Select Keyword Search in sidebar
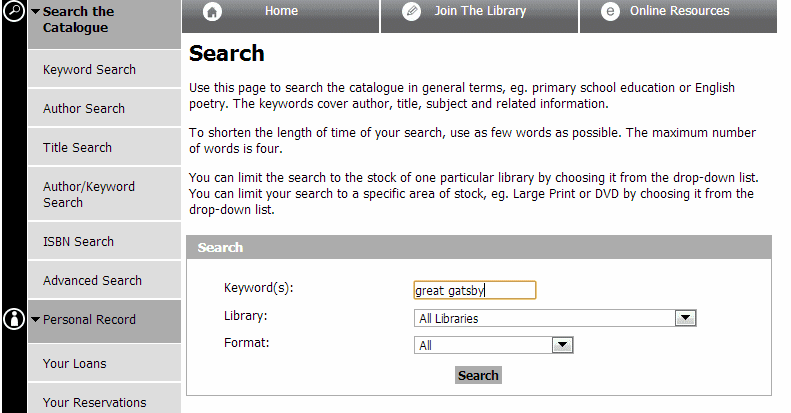The width and height of the screenshot is (791, 413). (89, 70)
